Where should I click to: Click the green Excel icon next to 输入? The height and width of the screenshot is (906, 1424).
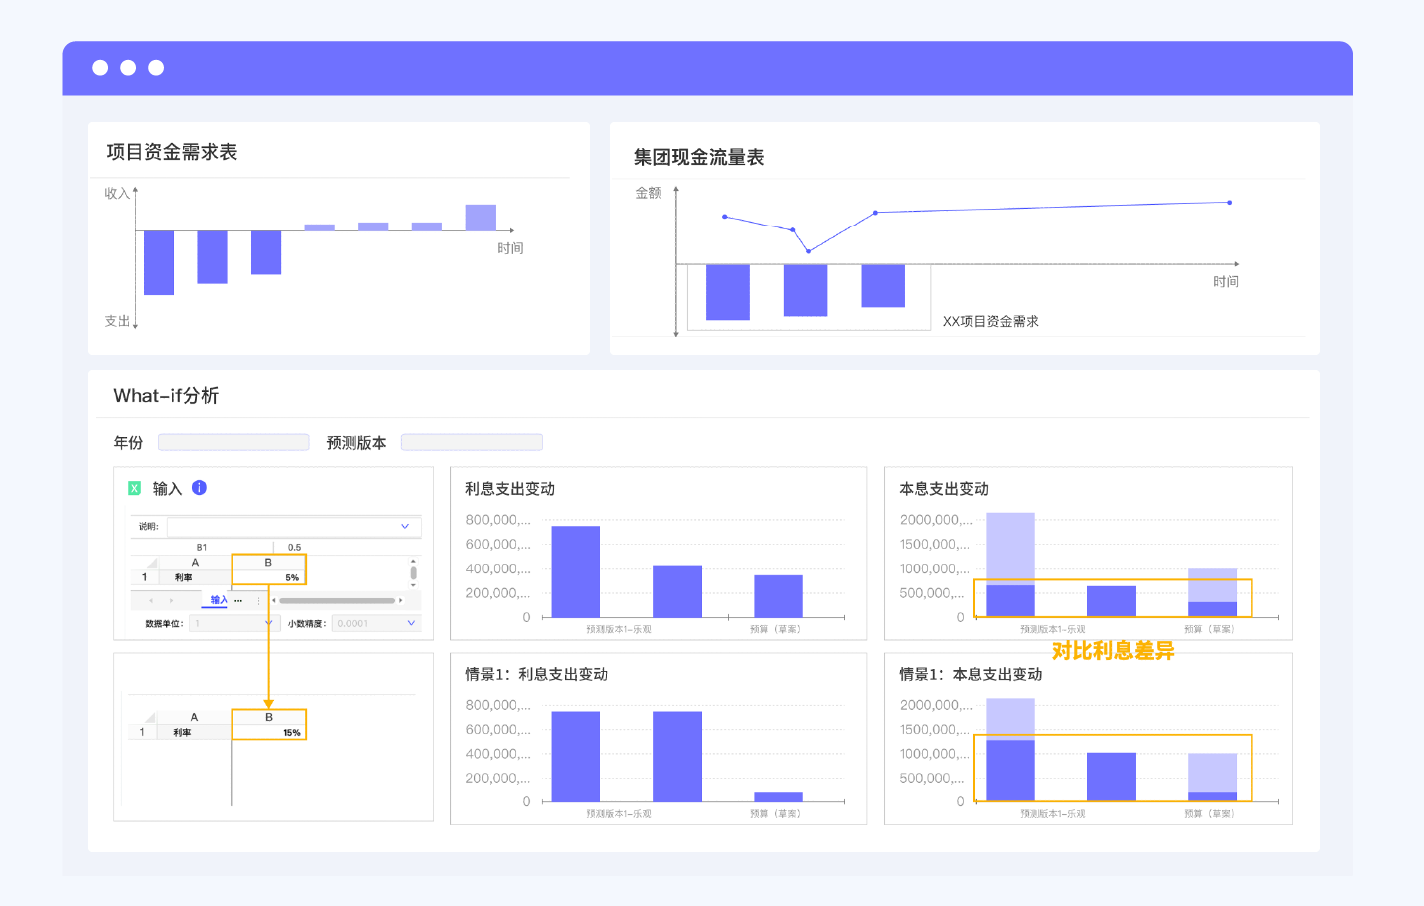click(x=134, y=489)
